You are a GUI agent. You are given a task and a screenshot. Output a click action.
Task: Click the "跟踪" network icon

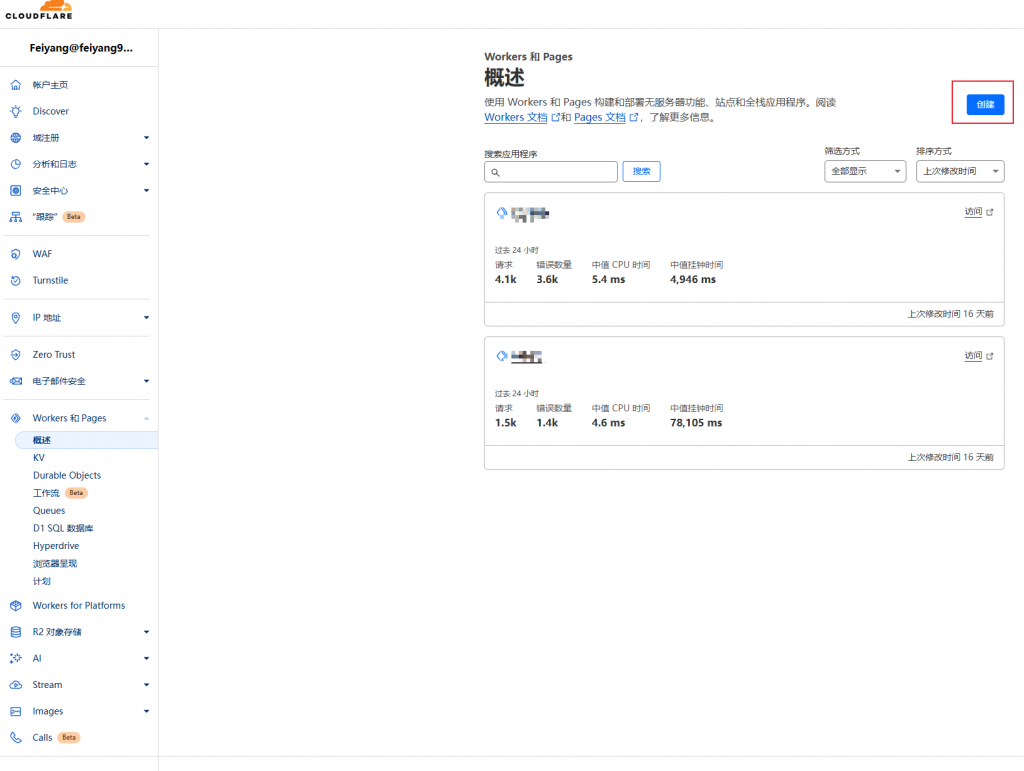[x=16, y=217]
